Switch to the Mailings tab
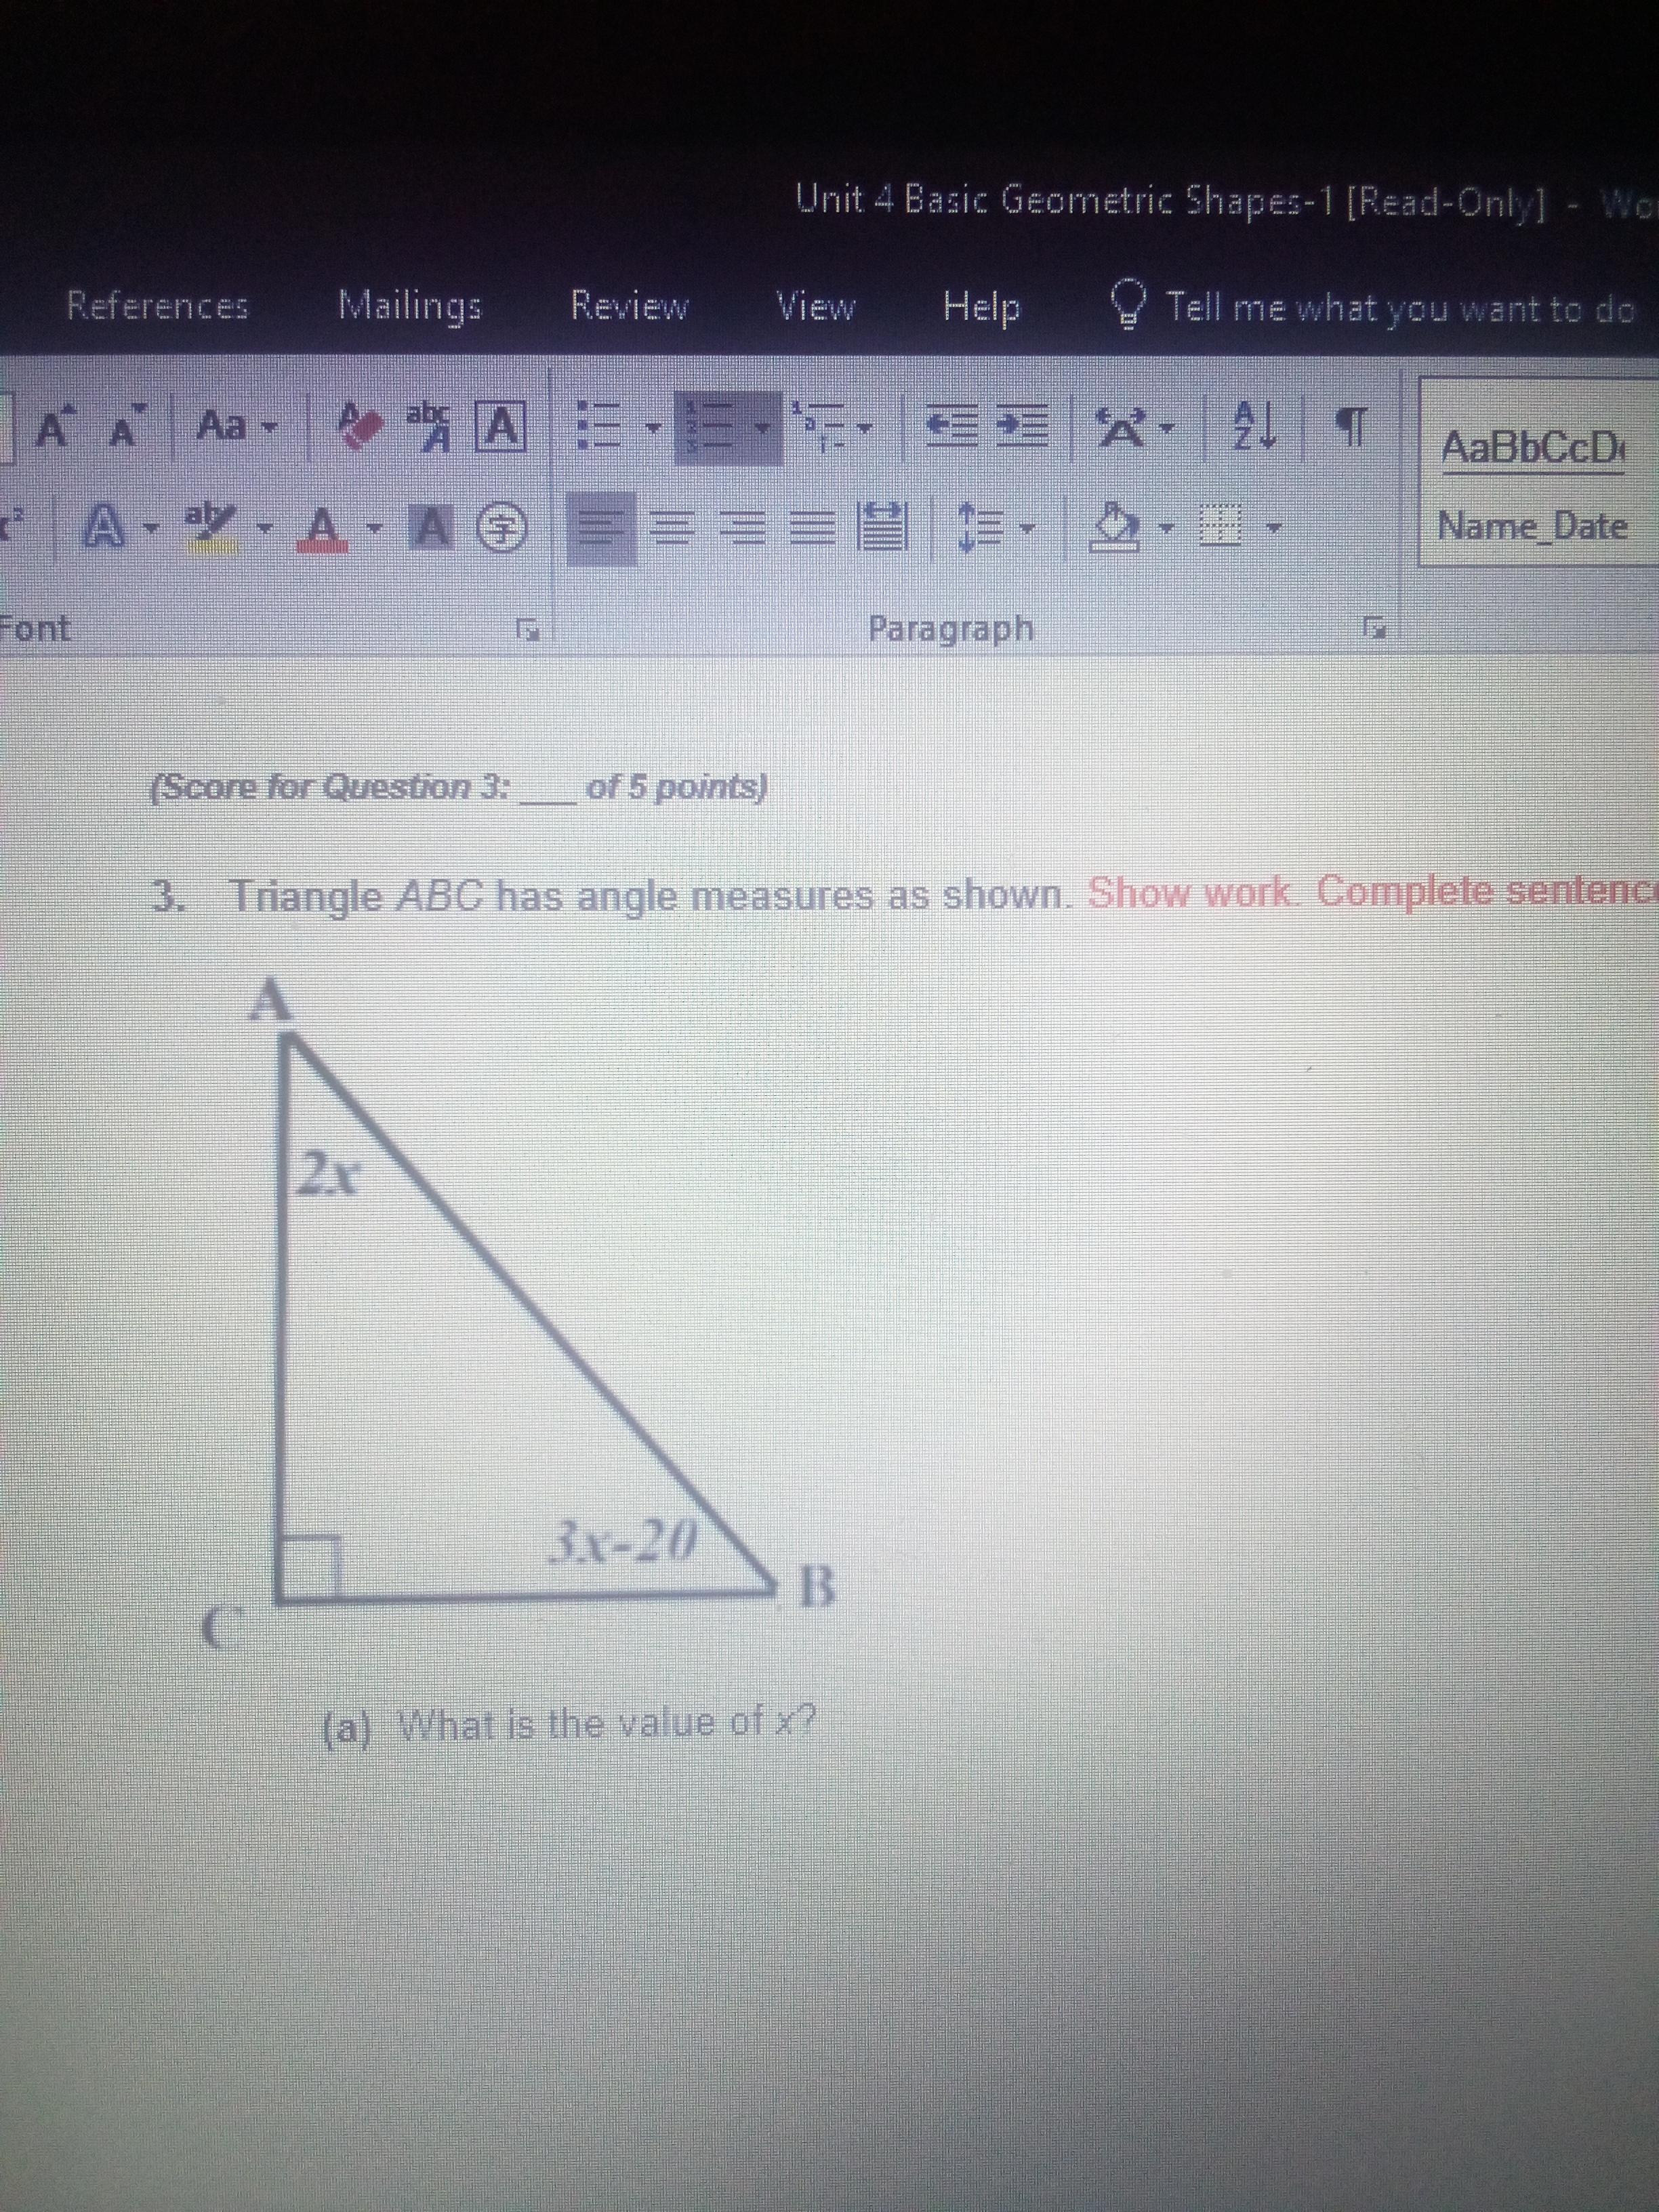 tap(409, 304)
